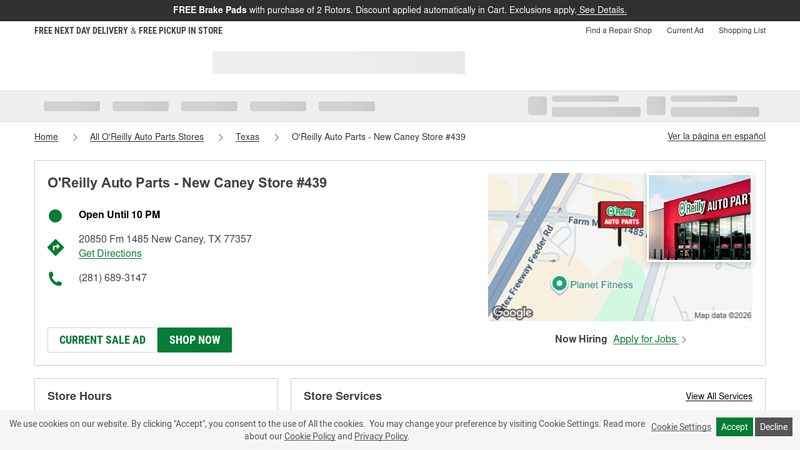This screenshot has width=800, height=450.
Task: Click the store address text 20850 Fm 1485
Action: pyautogui.click(x=165, y=239)
